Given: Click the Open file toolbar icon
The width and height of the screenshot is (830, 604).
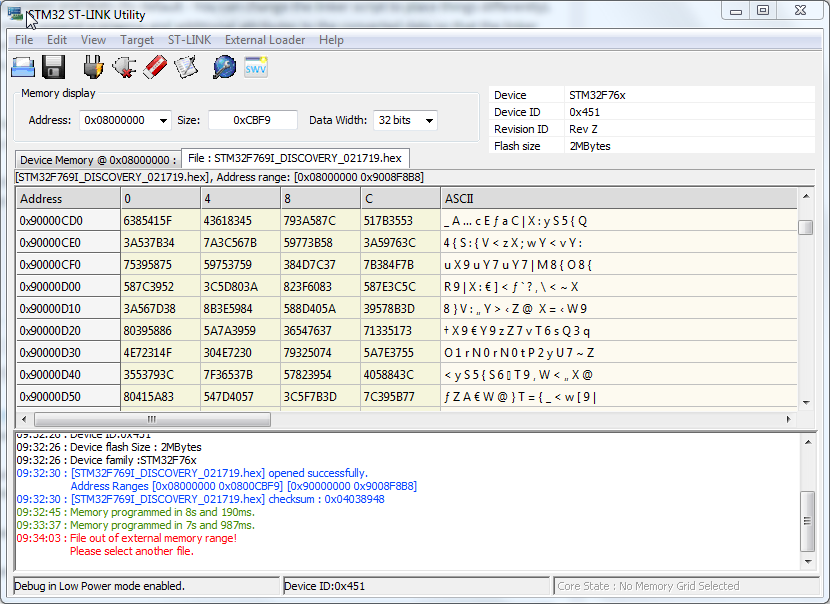Looking at the screenshot, I should click(23, 67).
